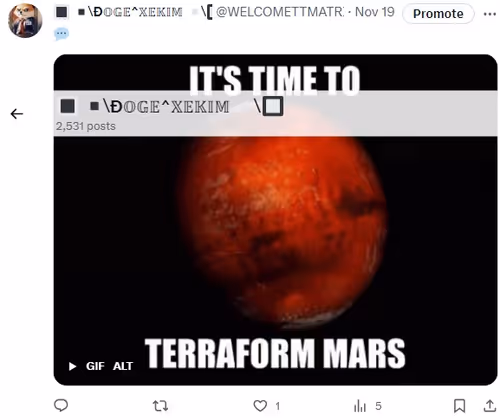Click the Promote button

(x=438, y=14)
